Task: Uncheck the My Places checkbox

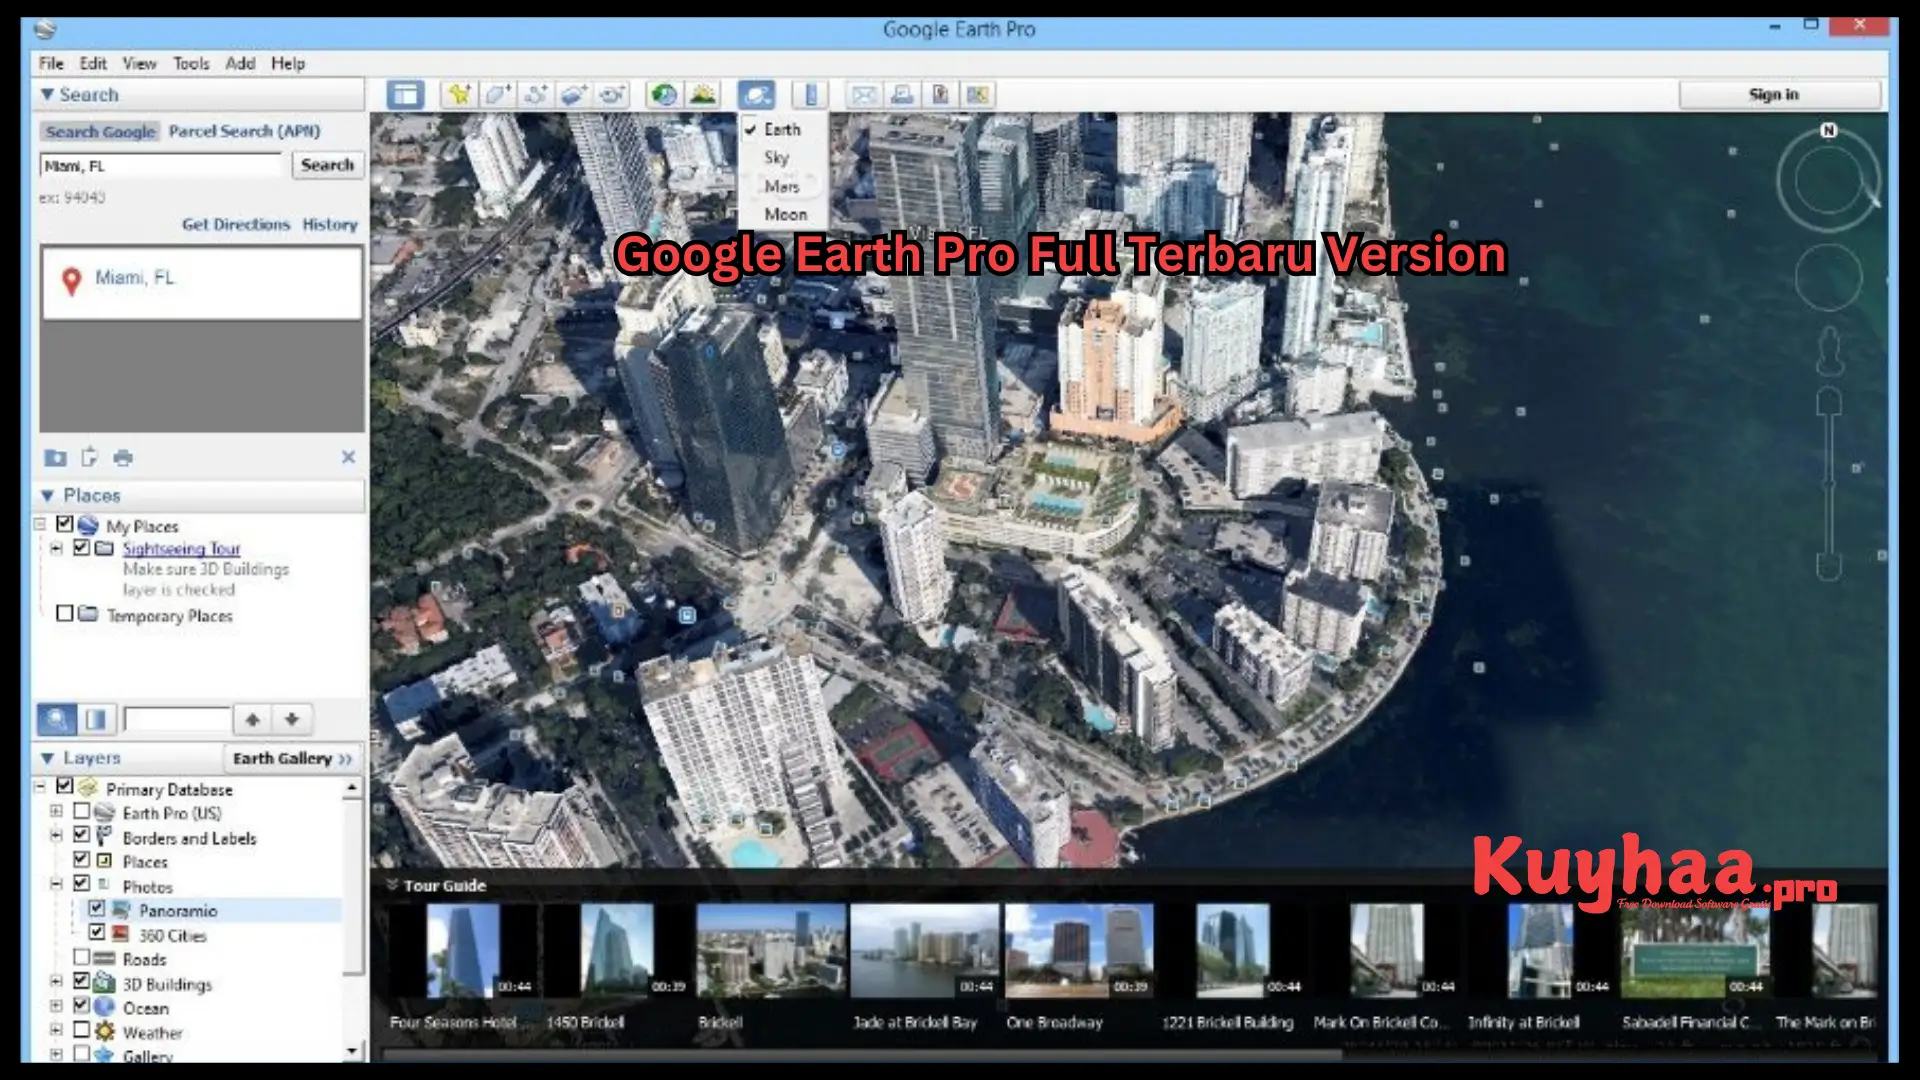Action: click(x=65, y=524)
